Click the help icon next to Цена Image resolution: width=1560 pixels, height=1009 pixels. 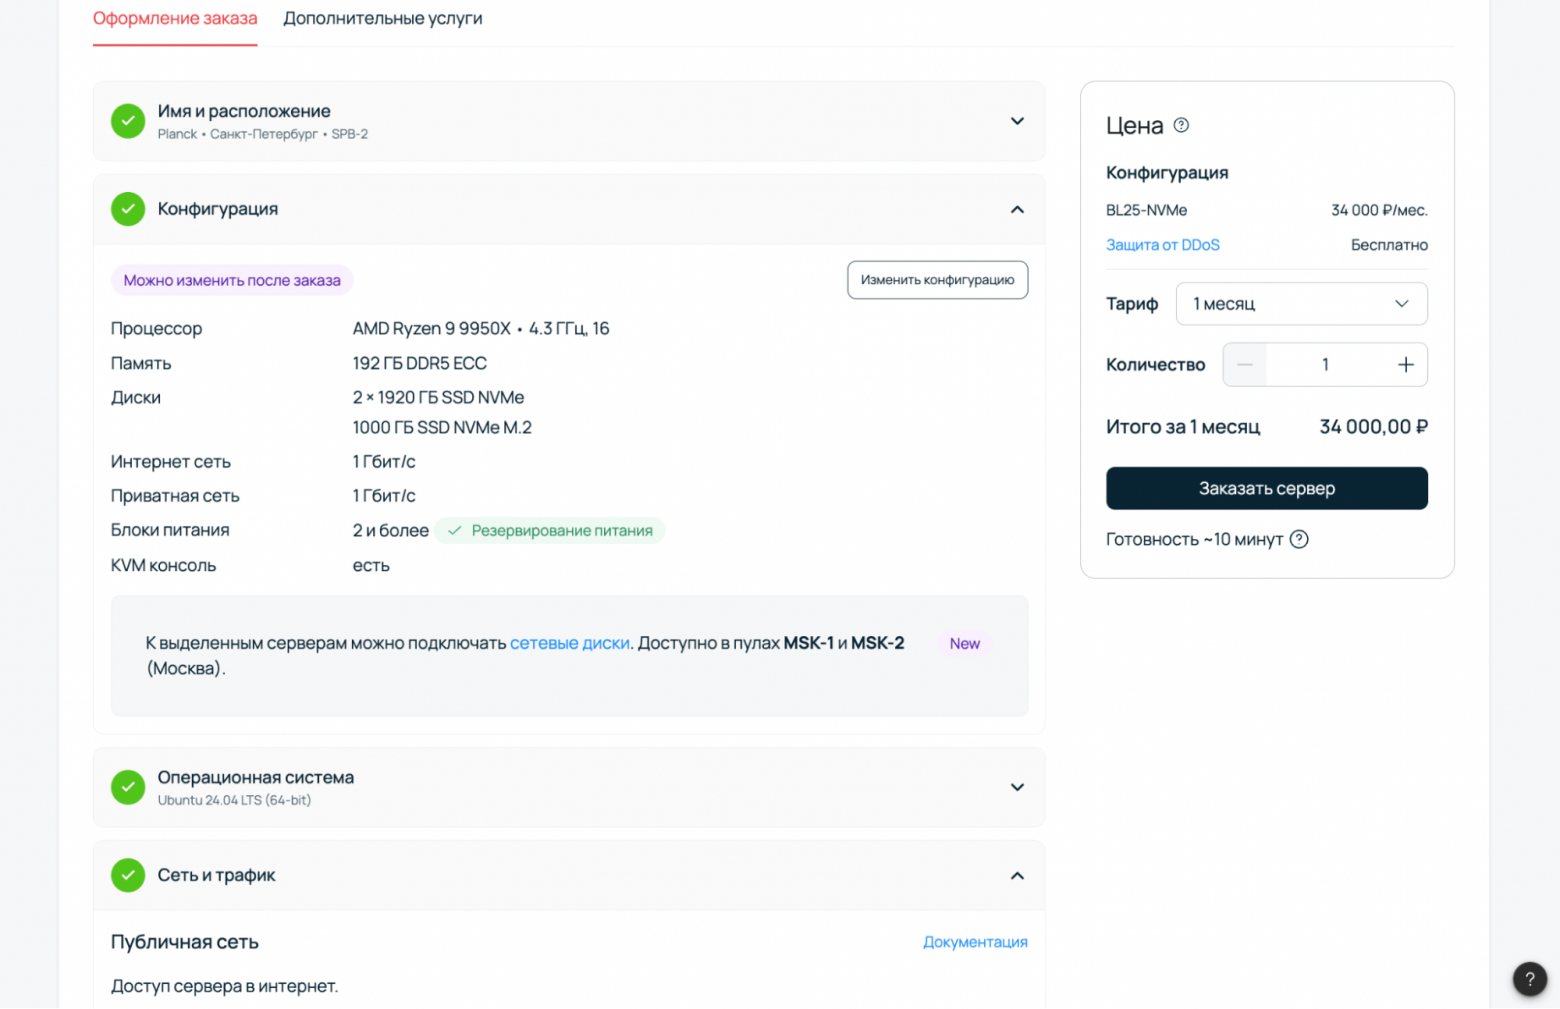(1181, 125)
